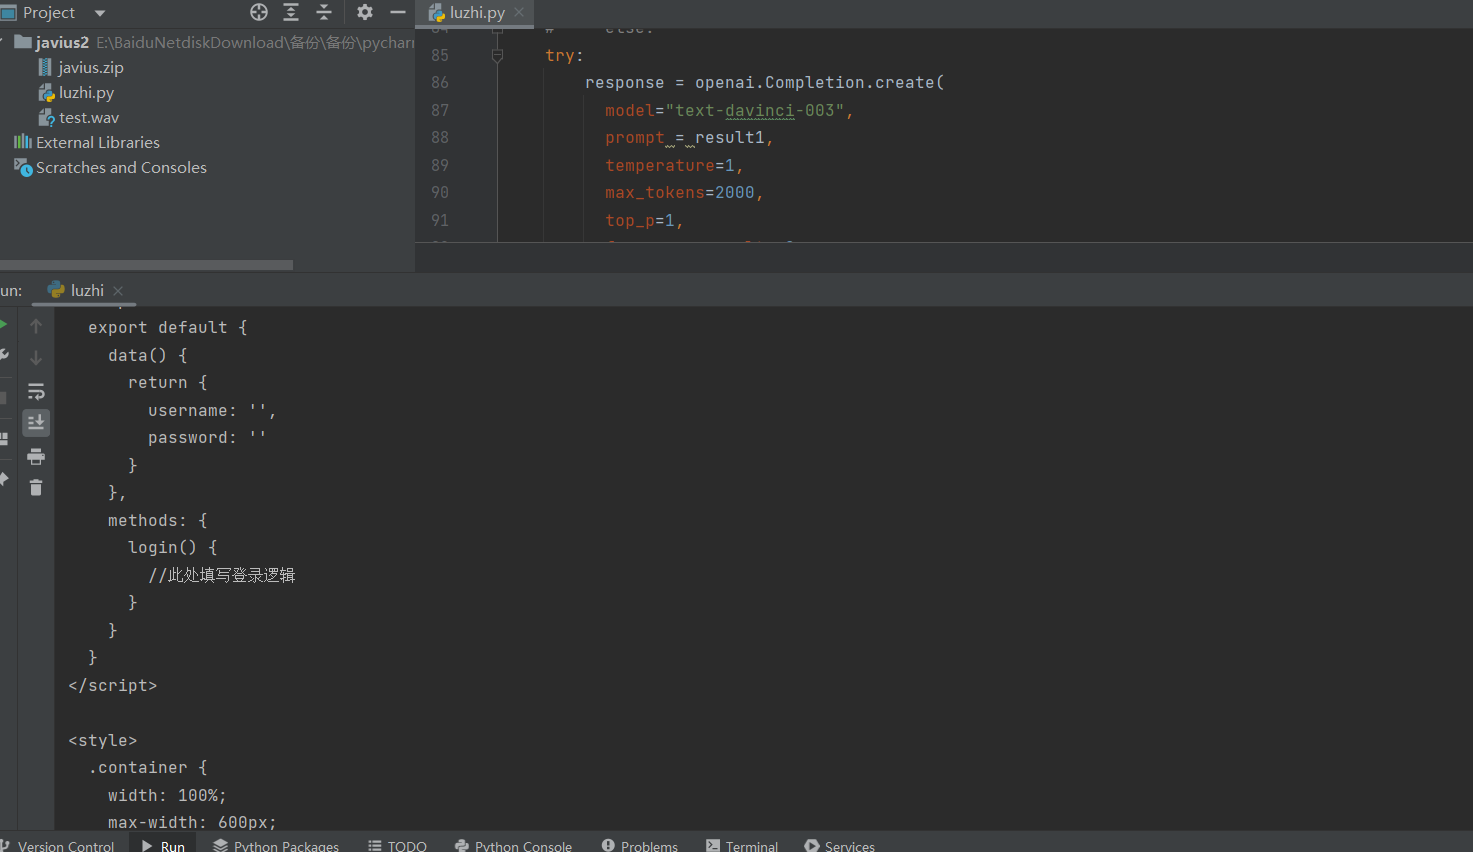The height and width of the screenshot is (852, 1473).
Task: Open the Problems tool window
Action: (640, 846)
